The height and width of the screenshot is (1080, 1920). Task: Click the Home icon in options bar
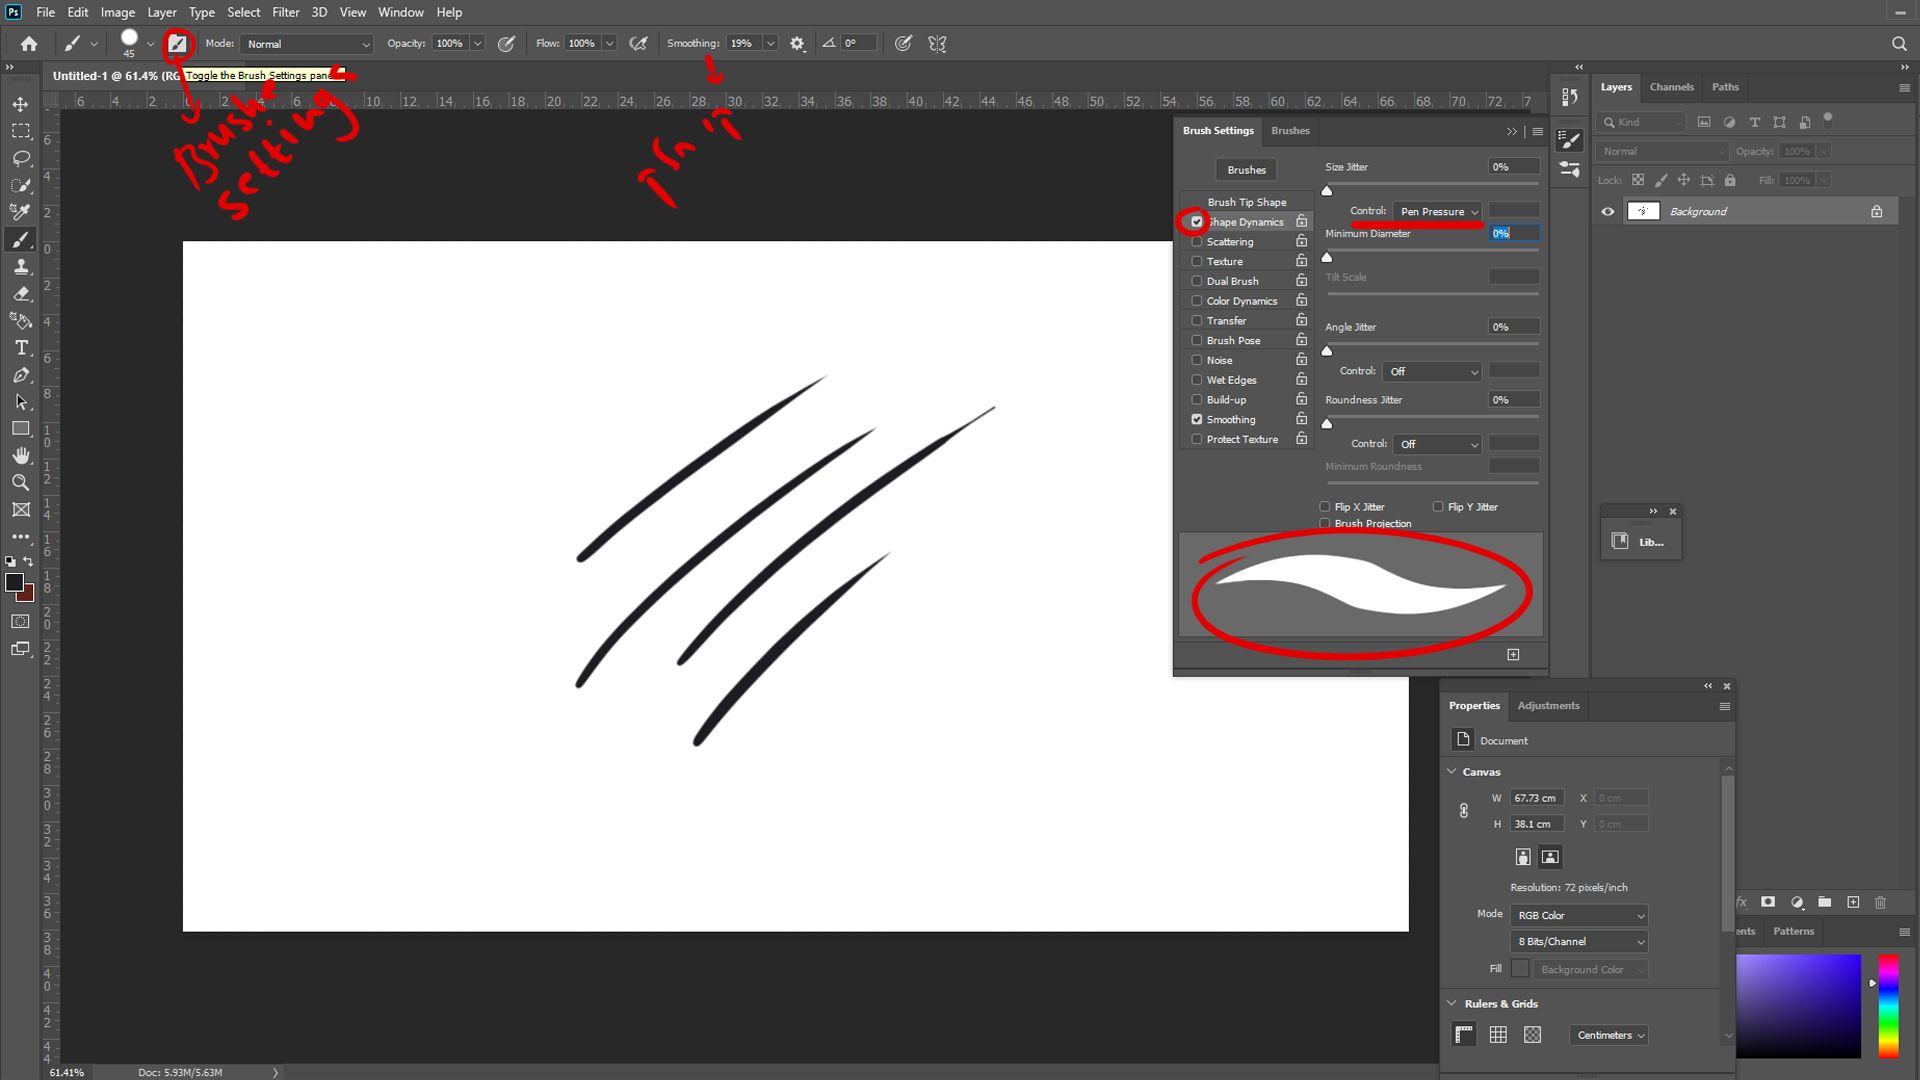[29, 44]
